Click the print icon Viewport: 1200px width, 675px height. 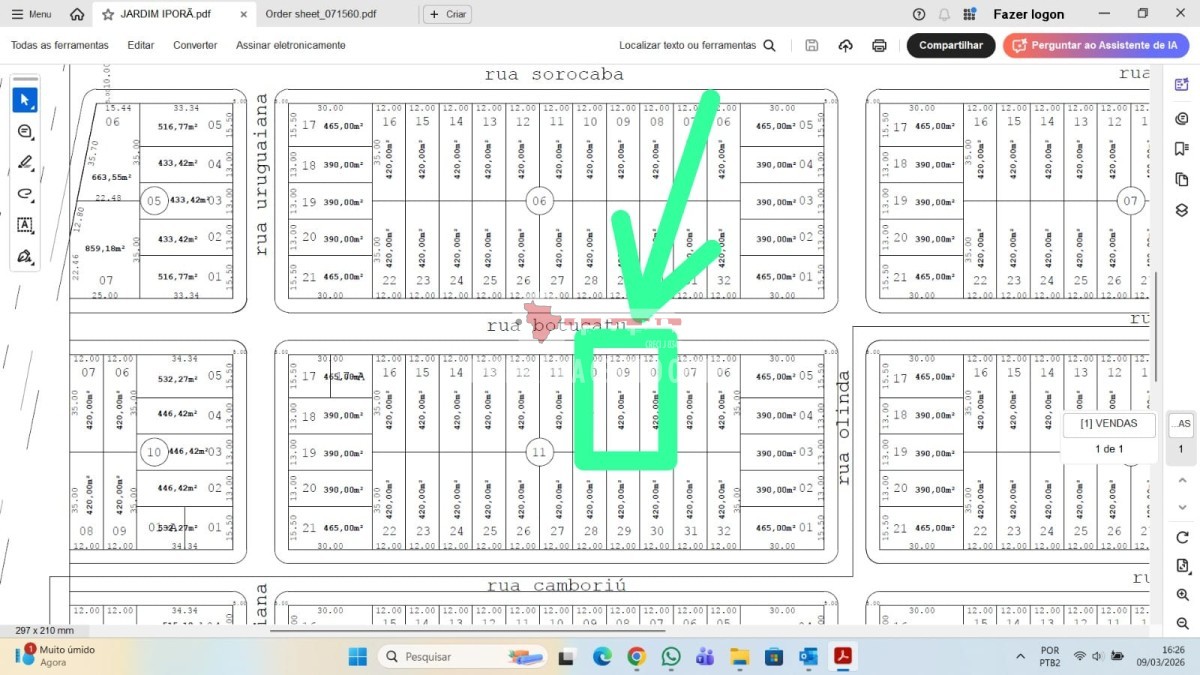click(x=879, y=45)
